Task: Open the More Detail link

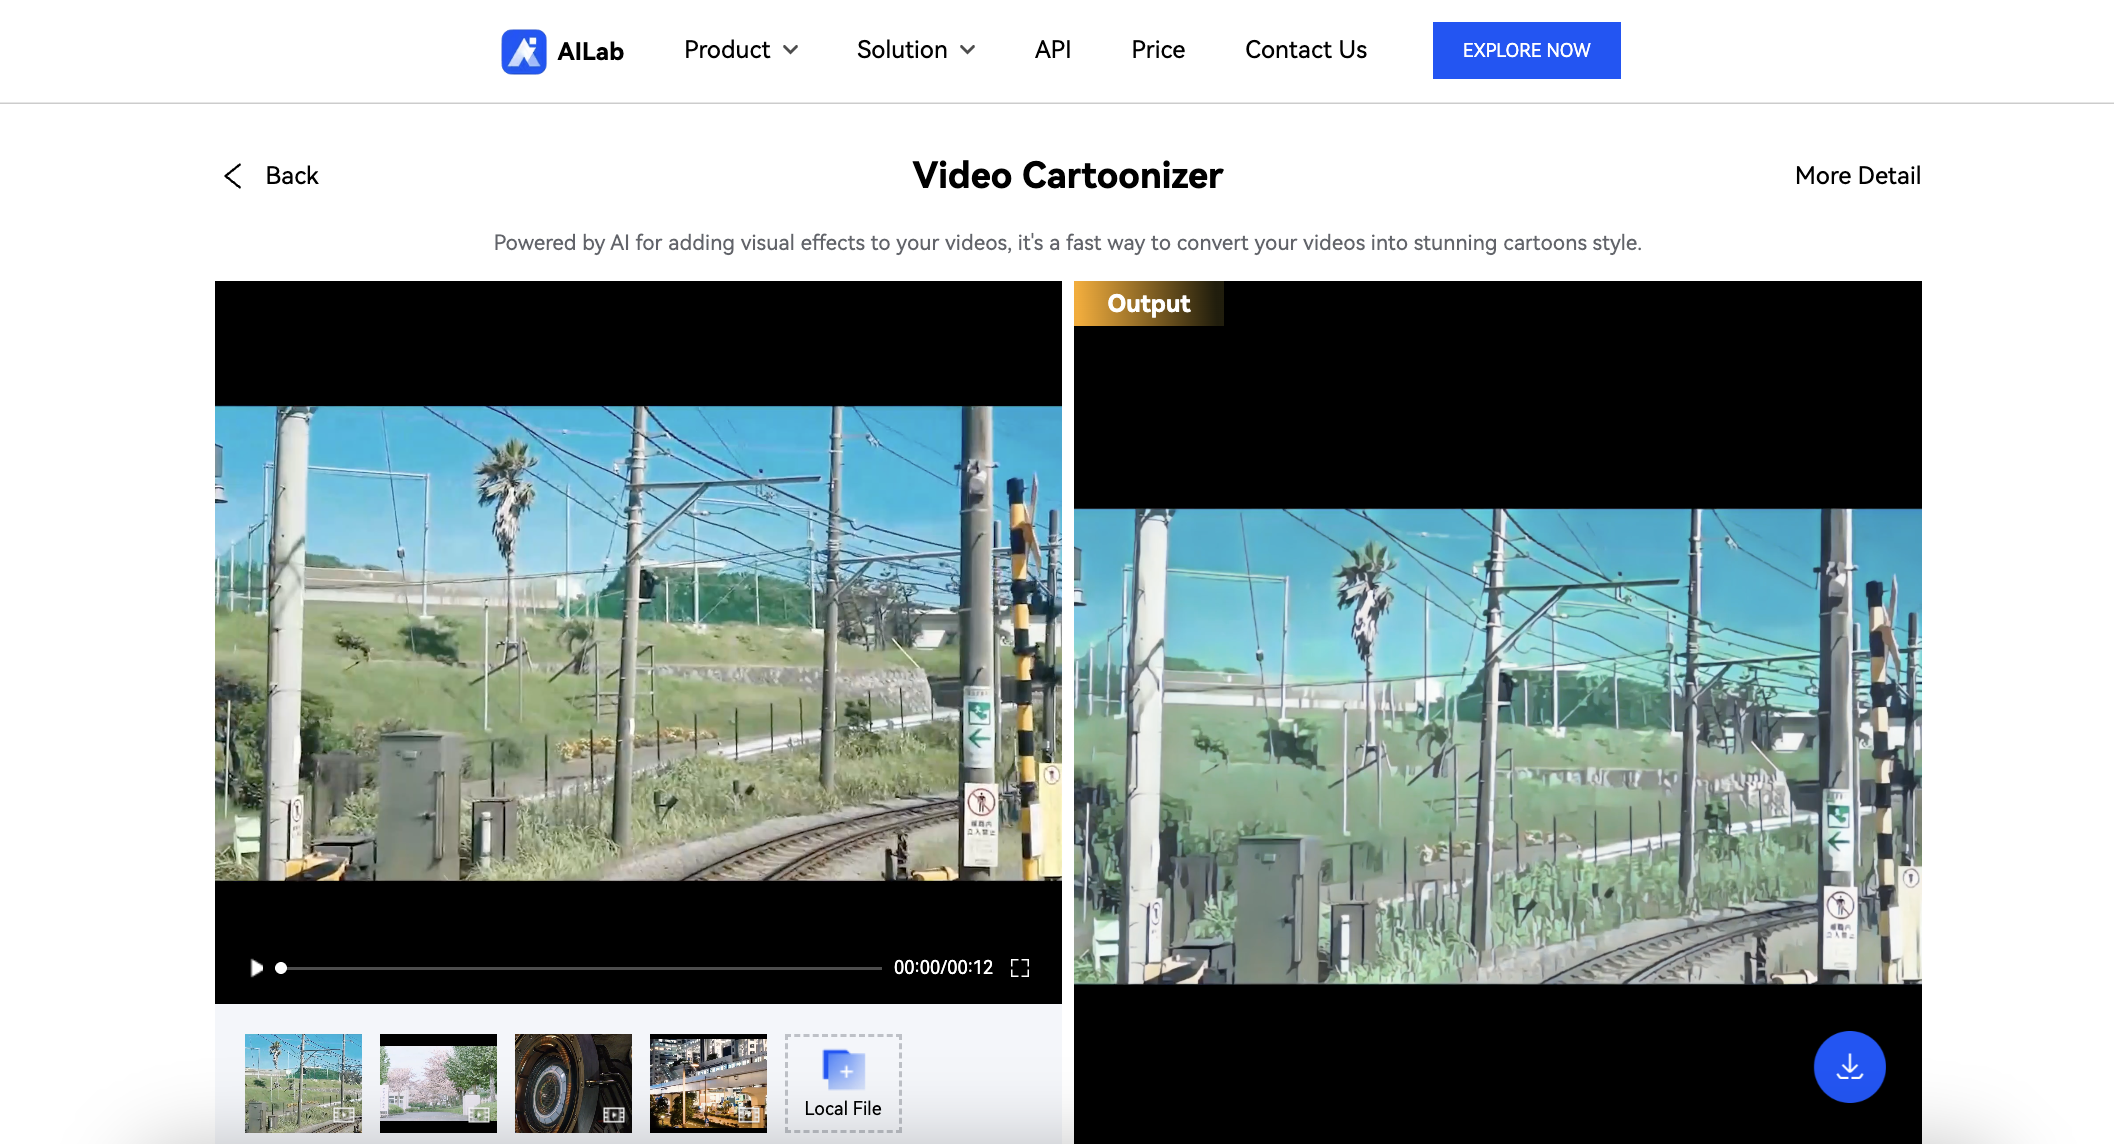Action: pos(1857,176)
